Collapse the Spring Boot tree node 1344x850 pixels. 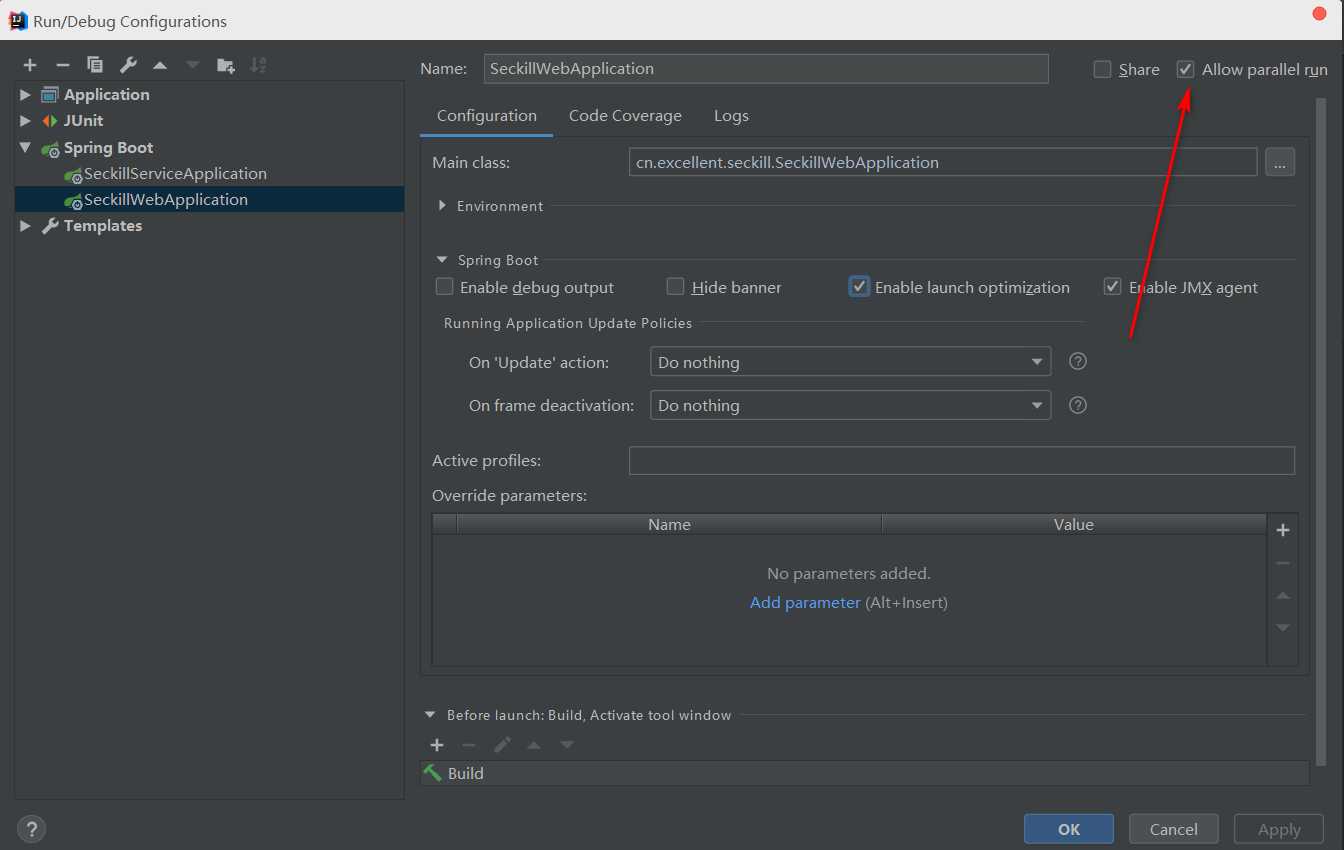26,147
